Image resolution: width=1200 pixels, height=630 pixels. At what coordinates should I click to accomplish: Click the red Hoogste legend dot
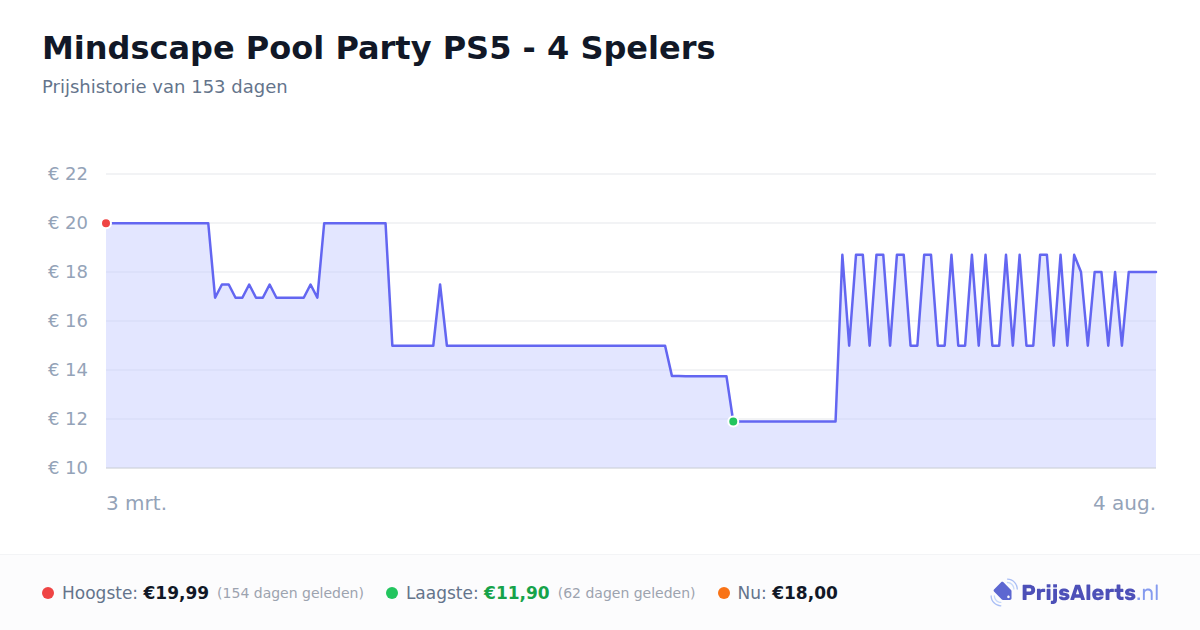(x=48, y=593)
